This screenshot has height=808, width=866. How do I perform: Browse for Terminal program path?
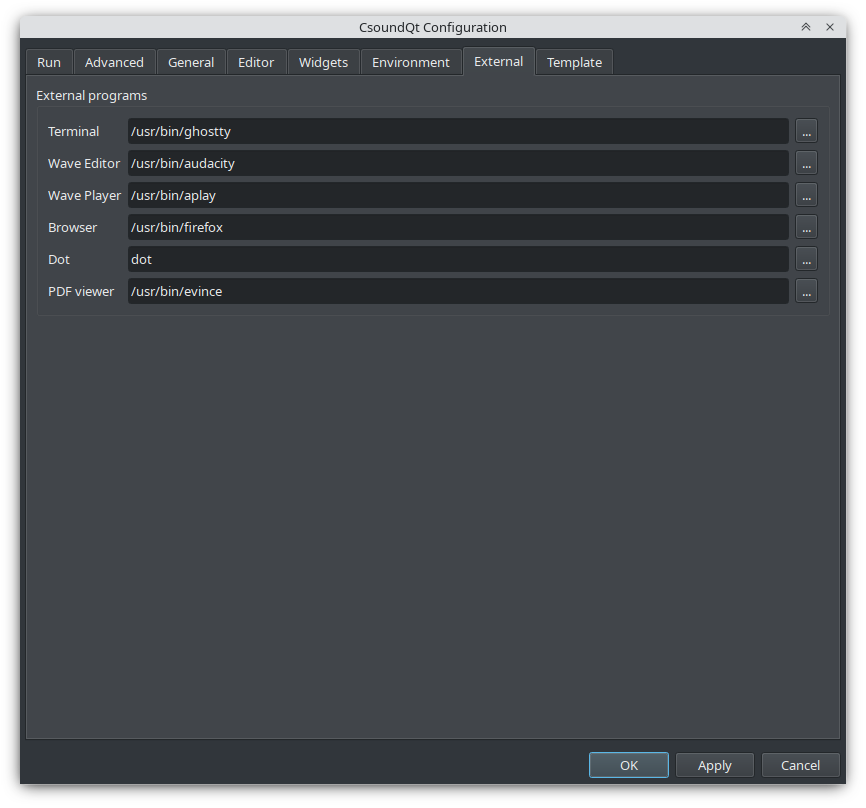click(806, 131)
